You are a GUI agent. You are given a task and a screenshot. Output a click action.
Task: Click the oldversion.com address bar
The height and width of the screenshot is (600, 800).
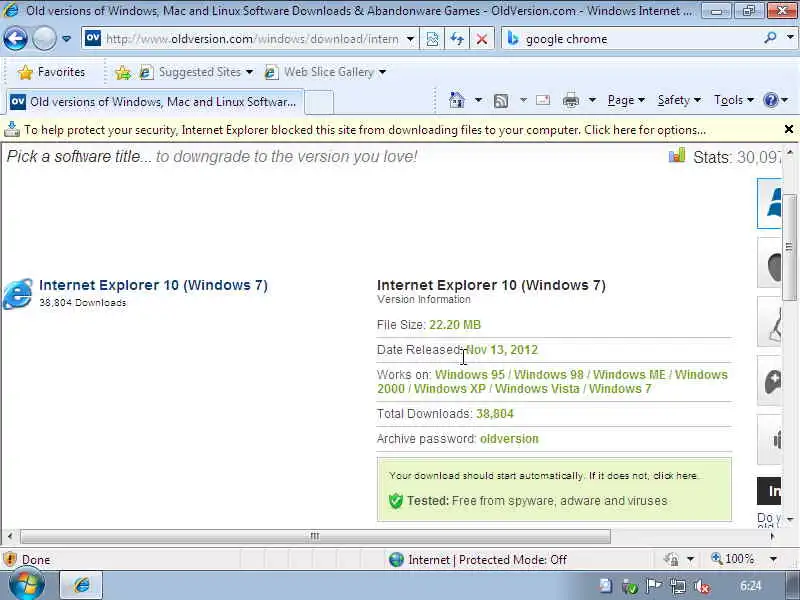(250, 39)
